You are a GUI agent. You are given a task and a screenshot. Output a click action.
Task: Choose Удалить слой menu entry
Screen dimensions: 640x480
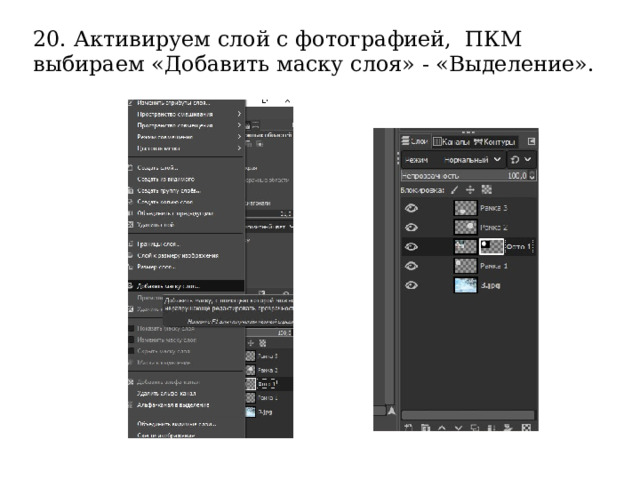coord(187,225)
